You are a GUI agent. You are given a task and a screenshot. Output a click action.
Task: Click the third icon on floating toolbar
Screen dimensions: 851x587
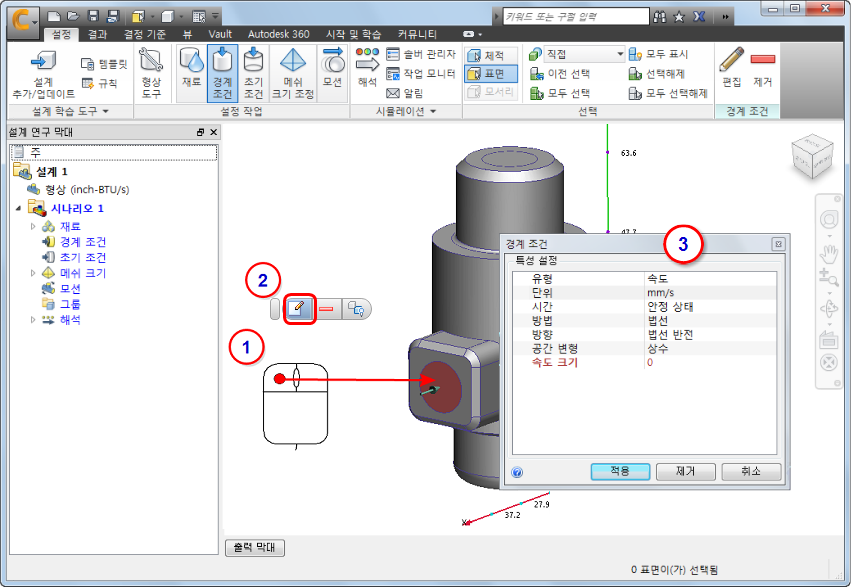(x=356, y=309)
